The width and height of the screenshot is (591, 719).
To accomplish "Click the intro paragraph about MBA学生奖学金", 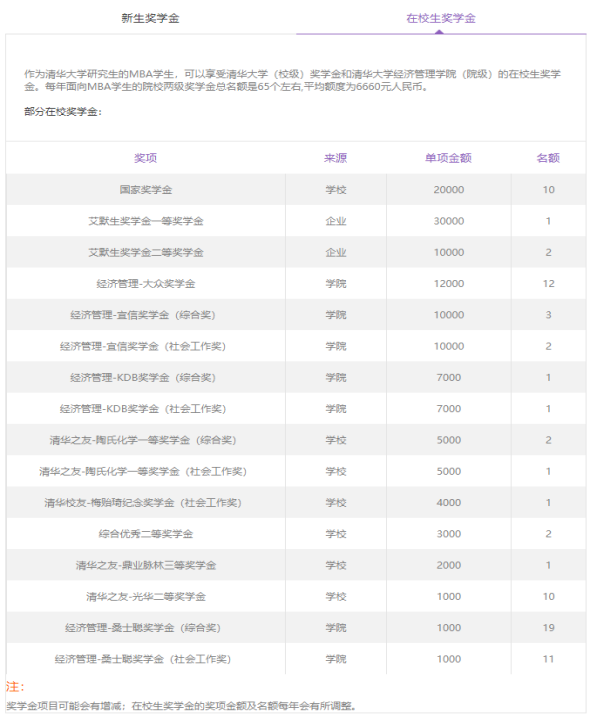I will tap(292, 80).
